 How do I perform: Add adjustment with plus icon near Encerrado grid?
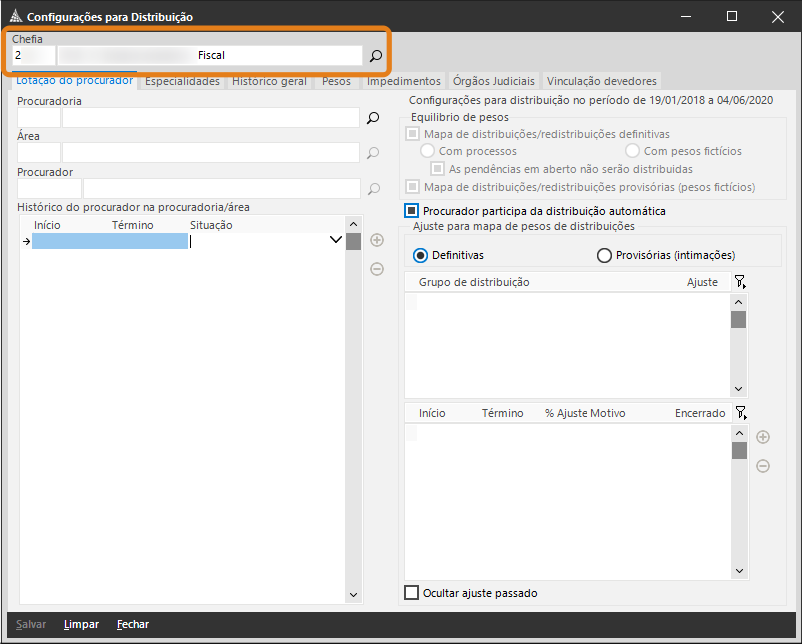(762, 437)
